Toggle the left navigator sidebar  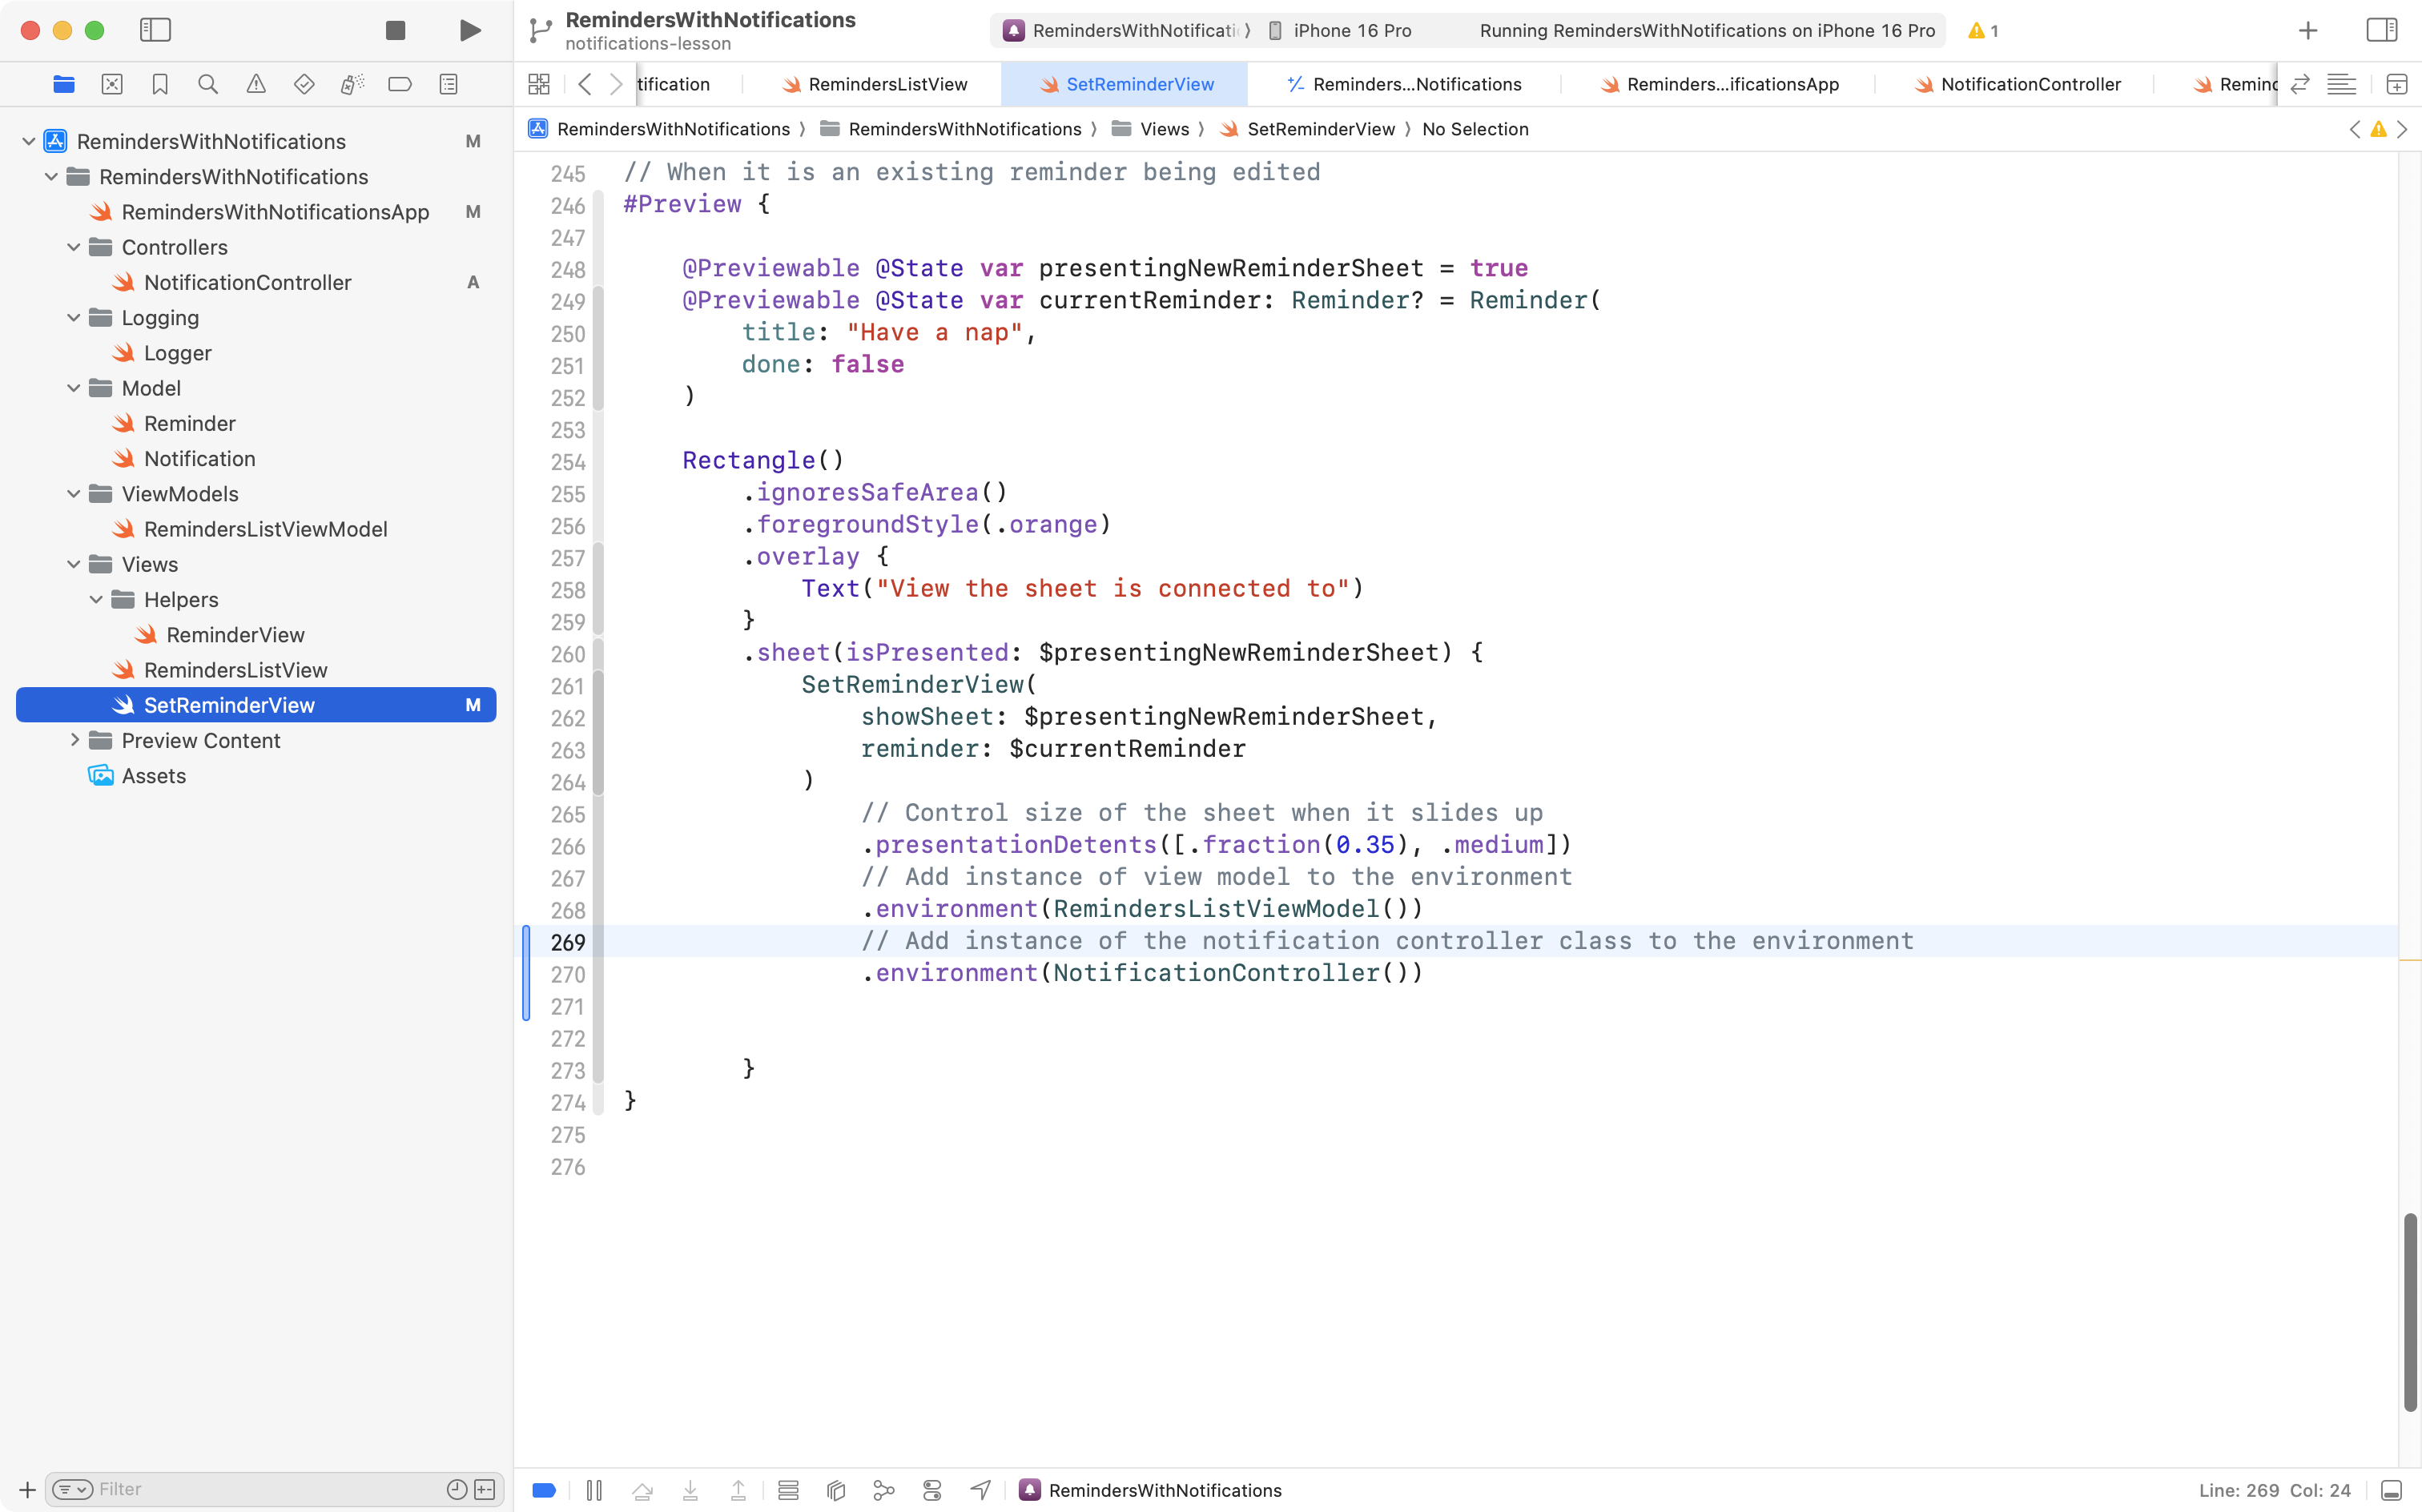point(155,30)
